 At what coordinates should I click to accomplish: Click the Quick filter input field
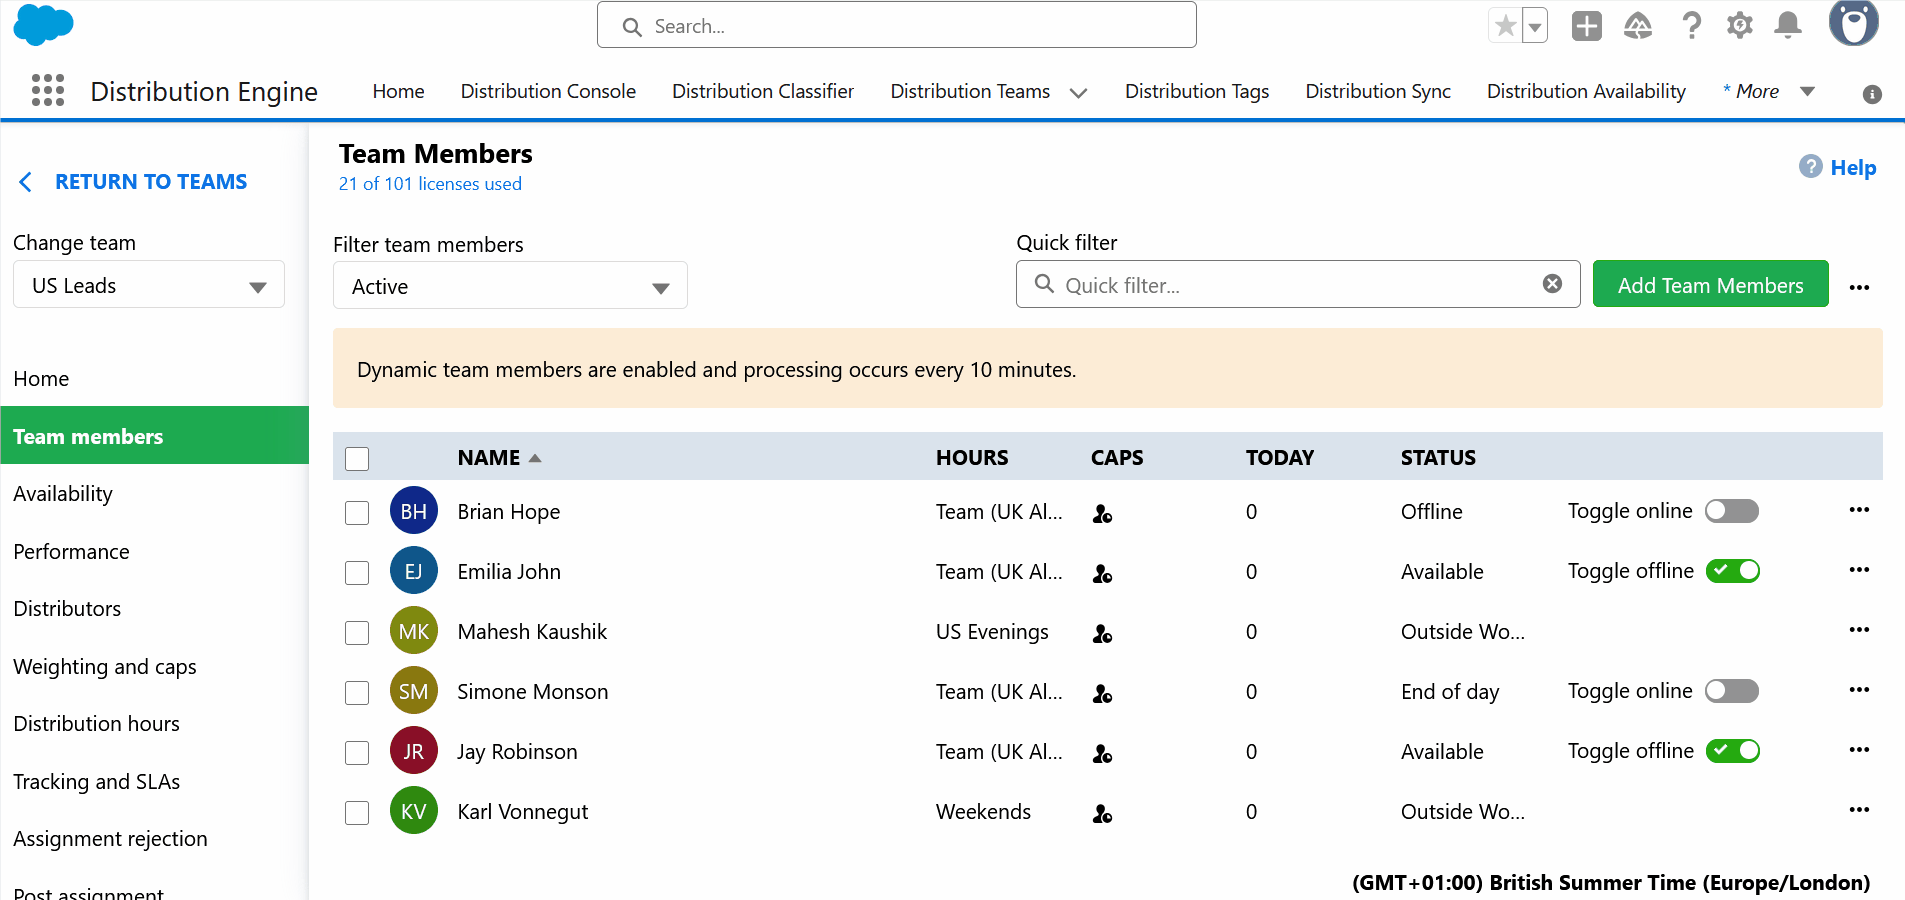pyautogui.click(x=1297, y=284)
